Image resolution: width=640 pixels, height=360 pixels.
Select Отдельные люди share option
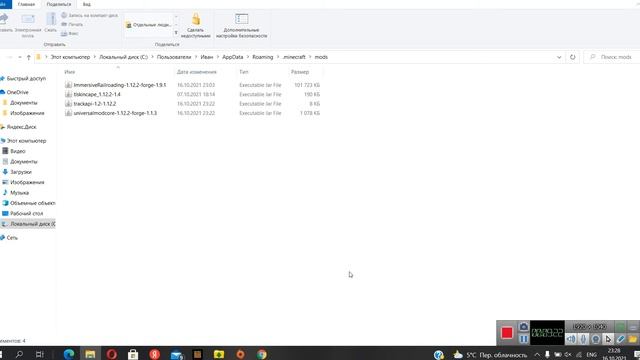click(149, 25)
